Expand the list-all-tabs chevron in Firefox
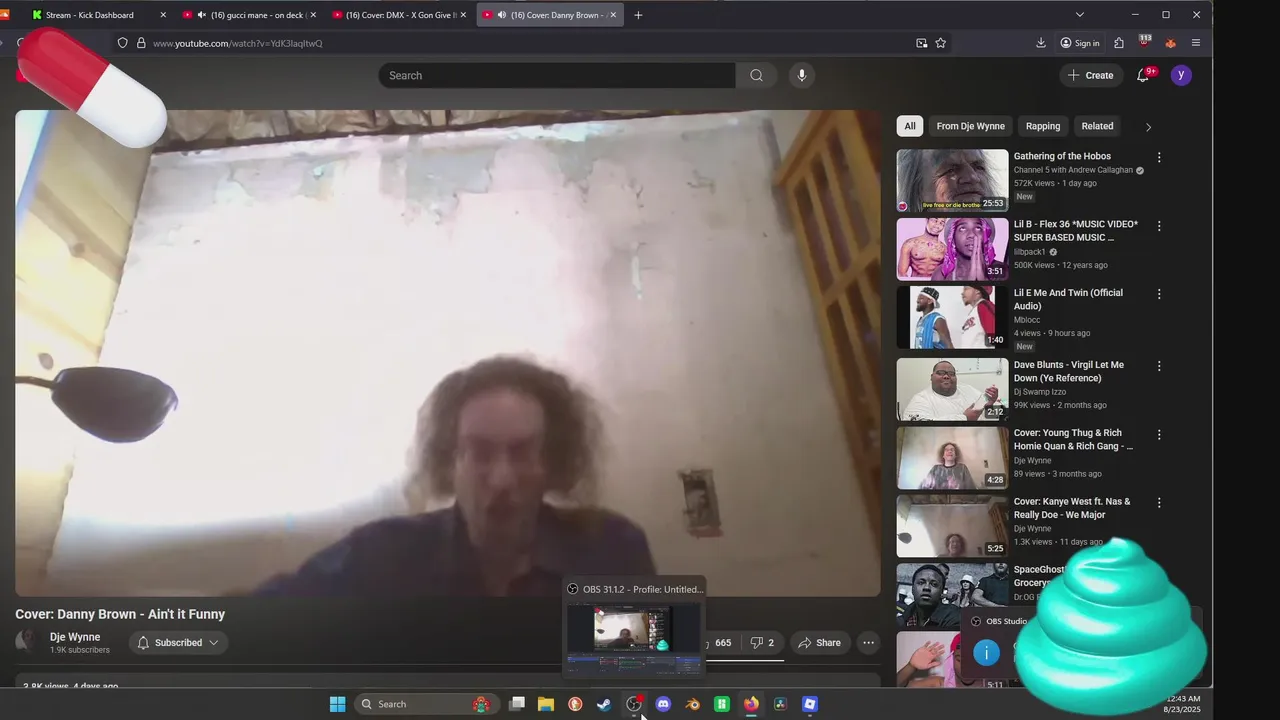Screen dimensions: 1280x720 [x=1079, y=15]
